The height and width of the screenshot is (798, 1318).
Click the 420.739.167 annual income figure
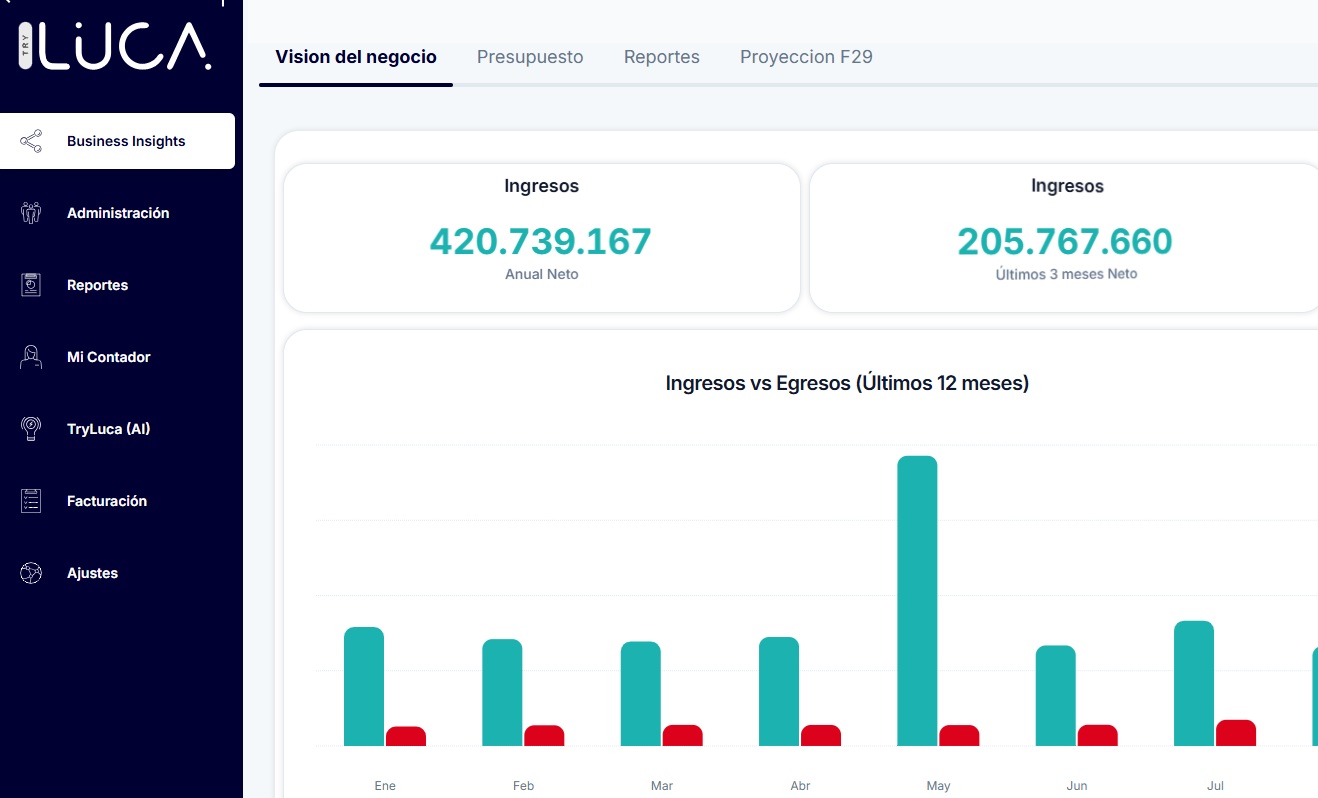[x=541, y=241]
